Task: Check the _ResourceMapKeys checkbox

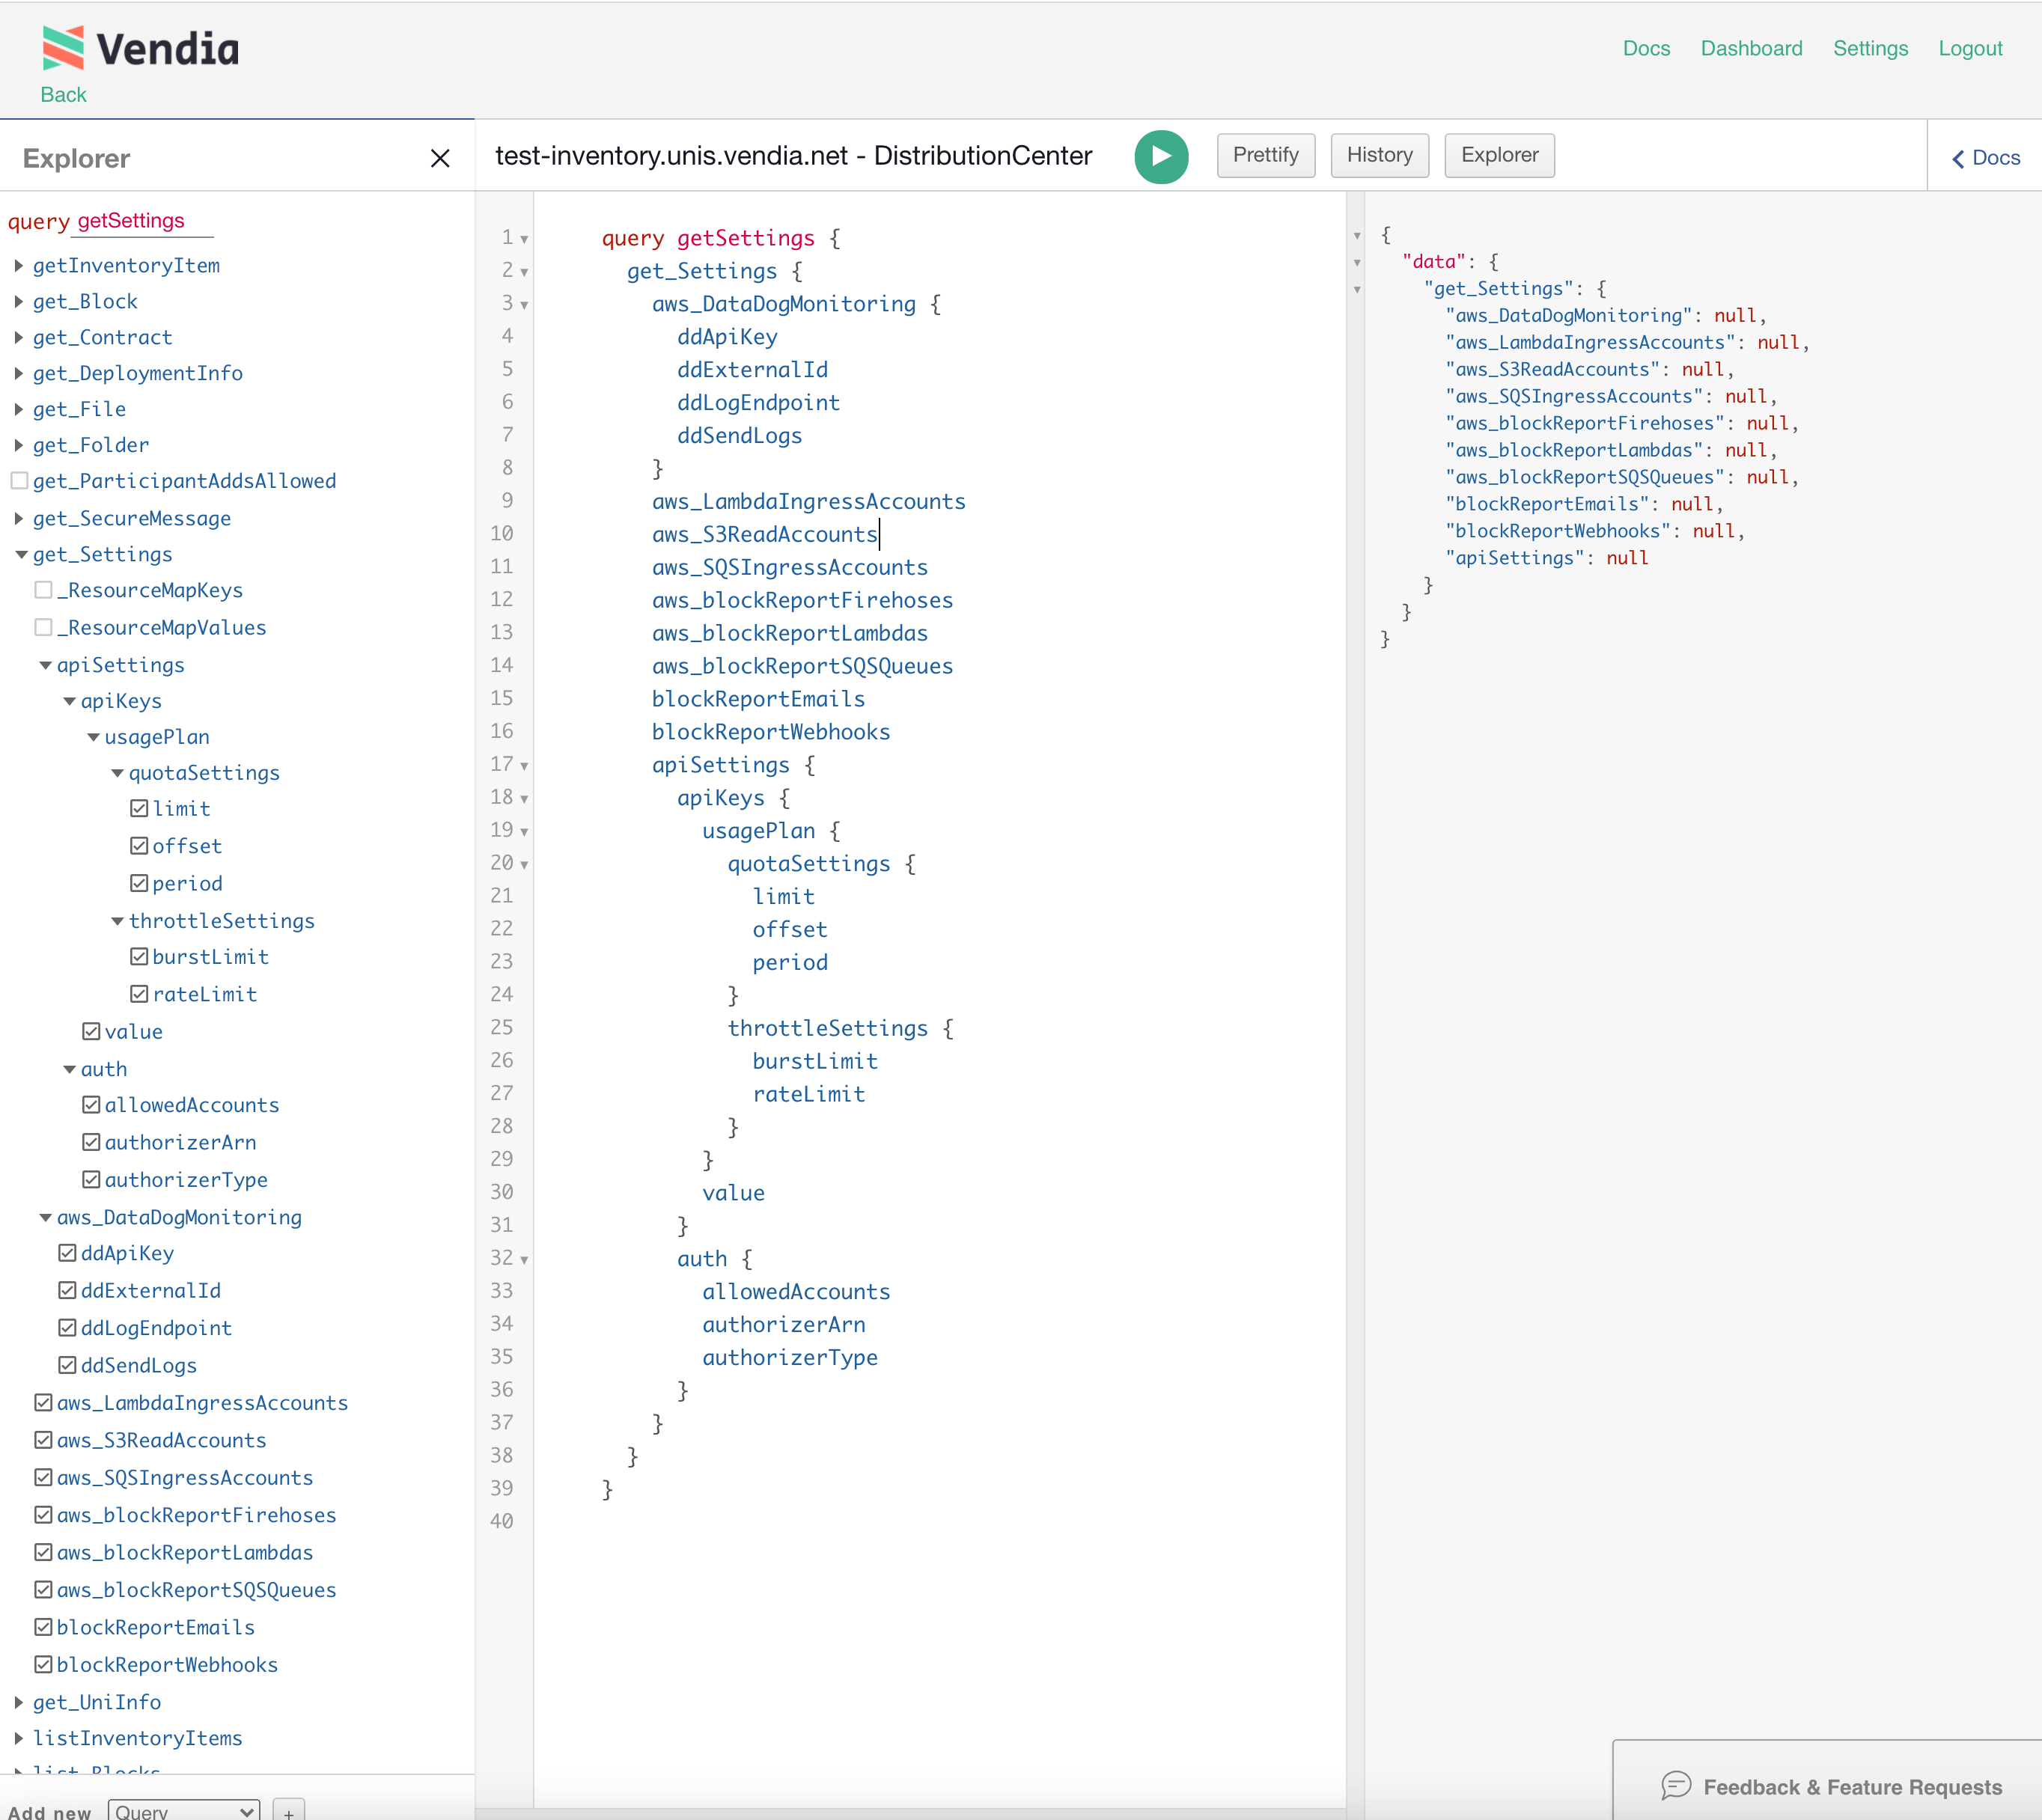Action: click(x=43, y=590)
